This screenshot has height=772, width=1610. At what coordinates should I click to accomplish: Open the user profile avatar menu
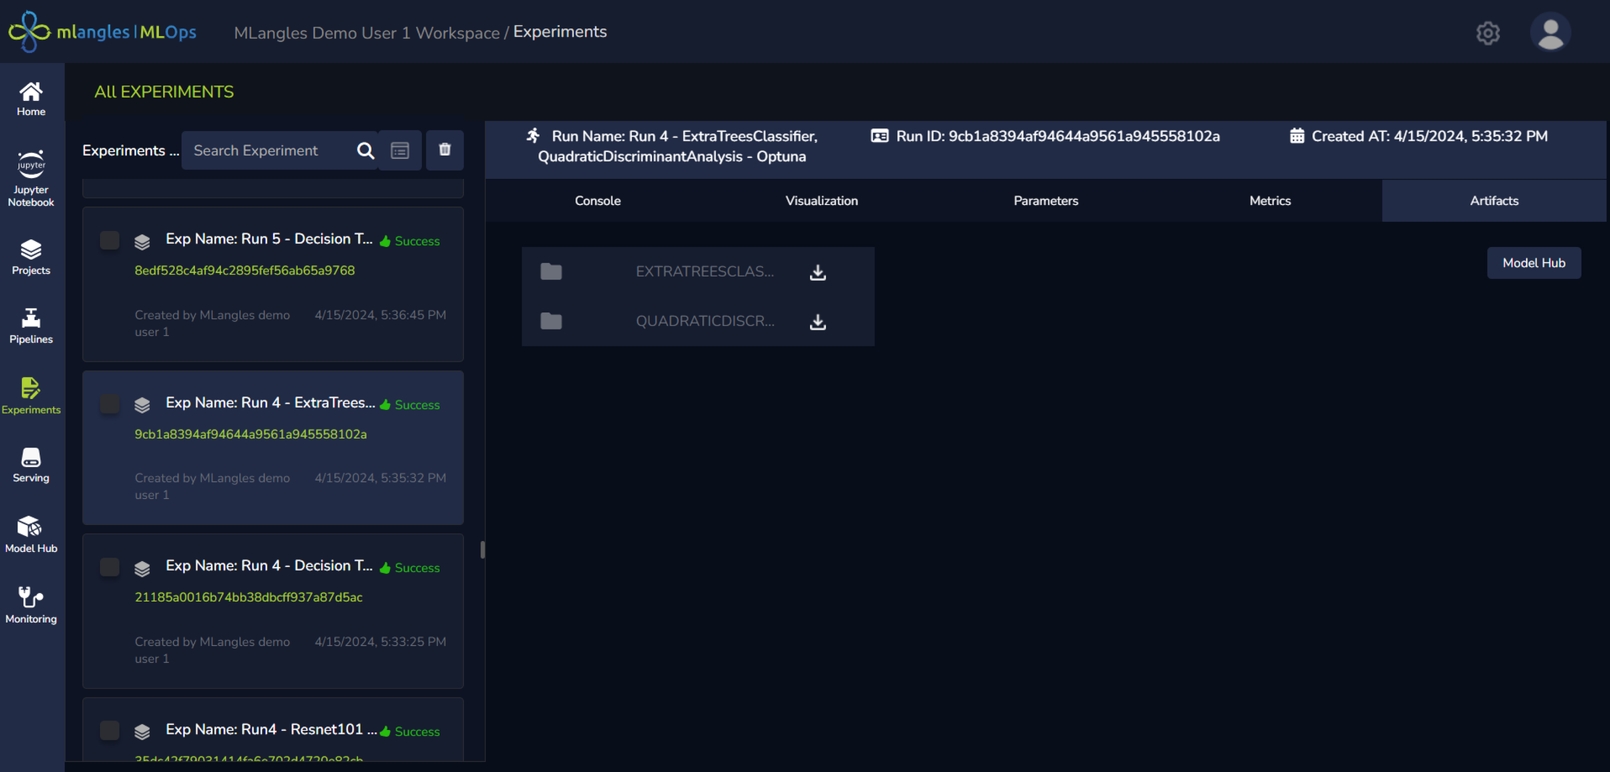1550,33
